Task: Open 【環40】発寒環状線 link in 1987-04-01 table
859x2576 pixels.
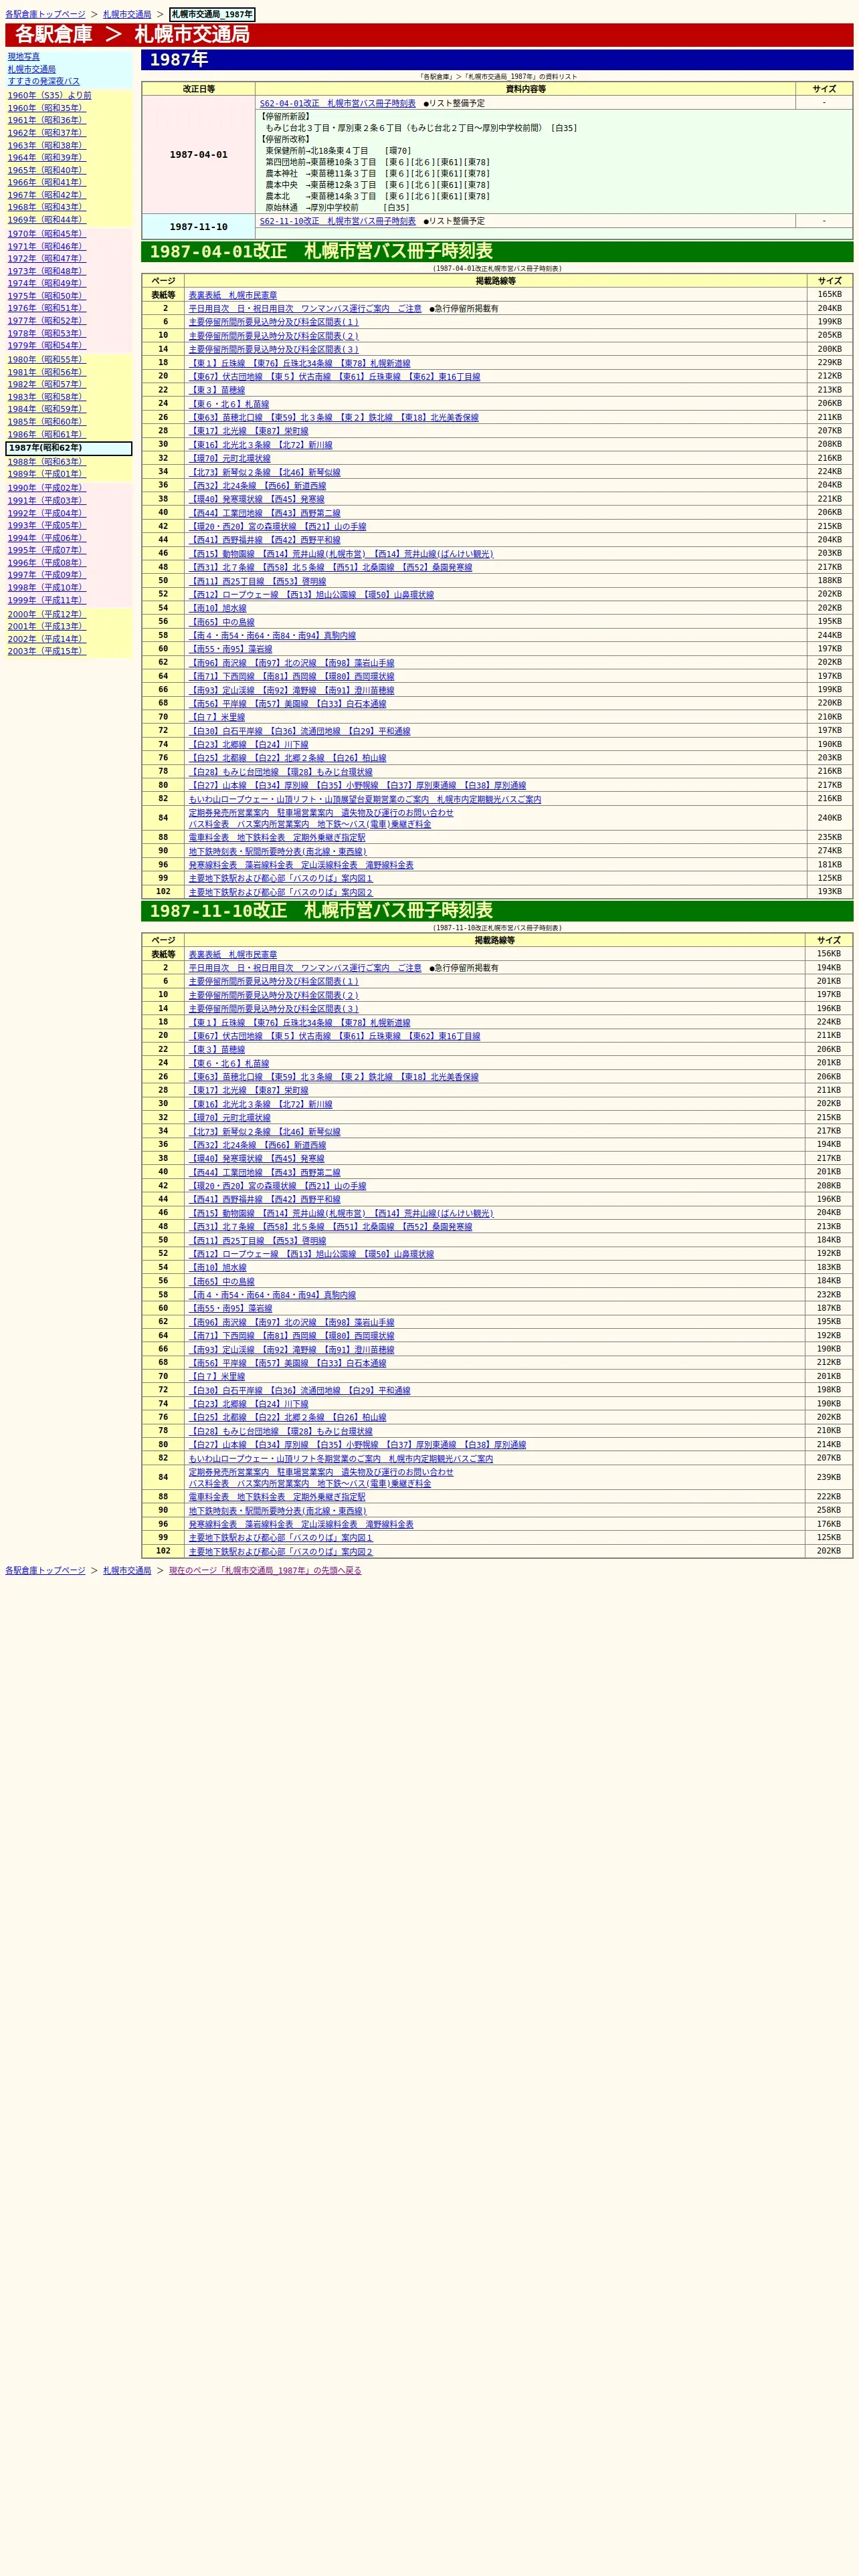Action: pos(257,500)
